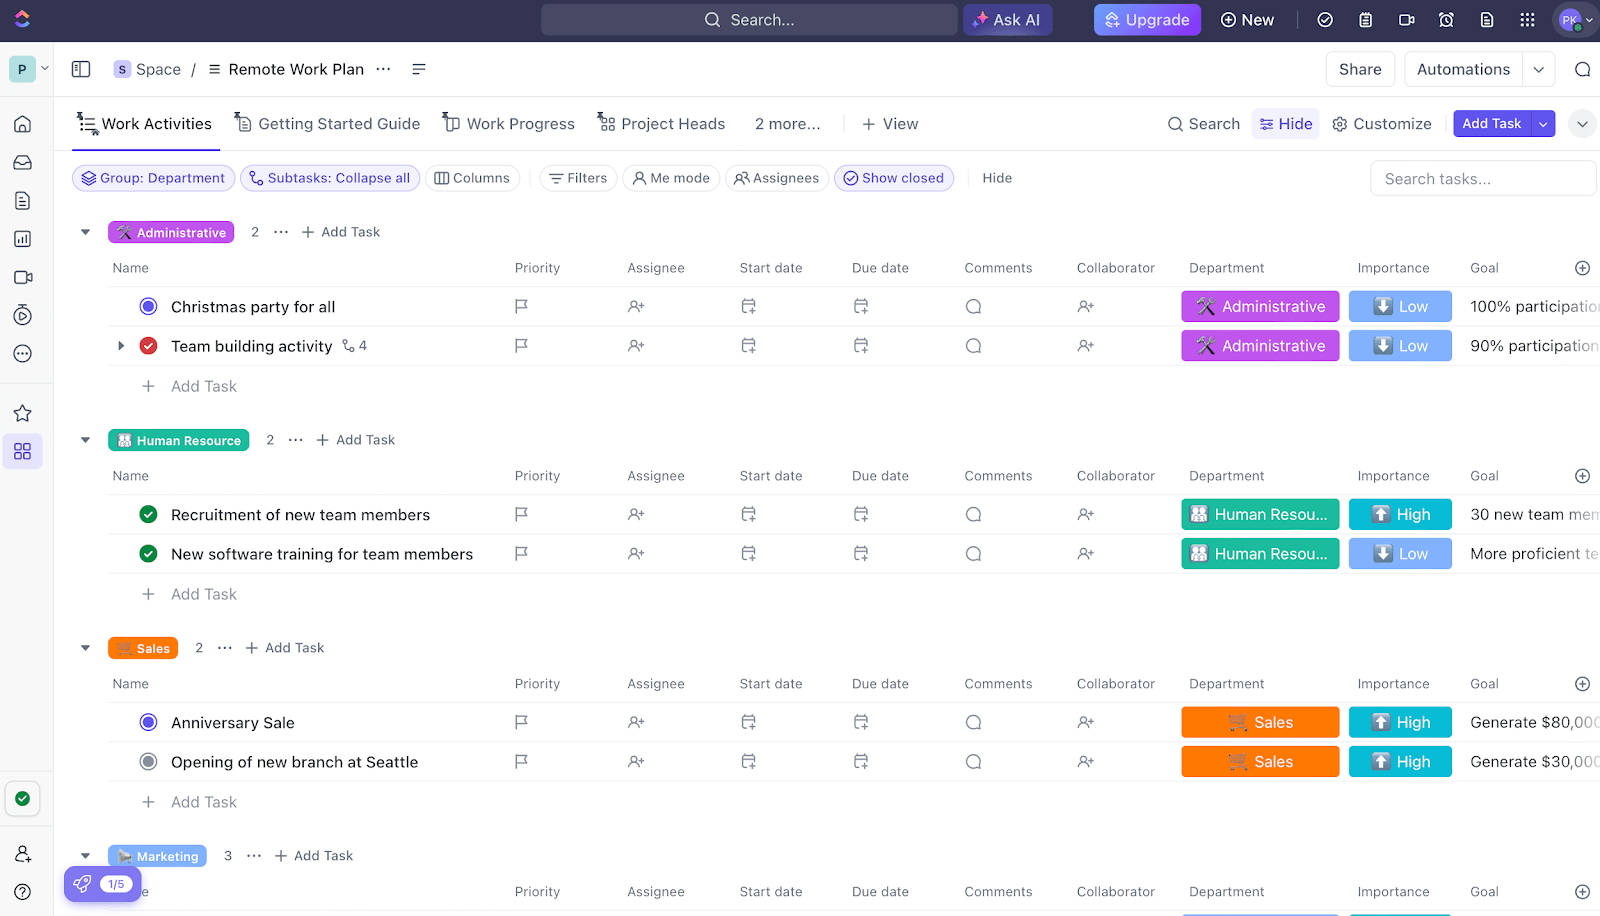This screenshot has width=1600, height=916.
Task: Open the Customize panel
Action: click(x=1382, y=124)
